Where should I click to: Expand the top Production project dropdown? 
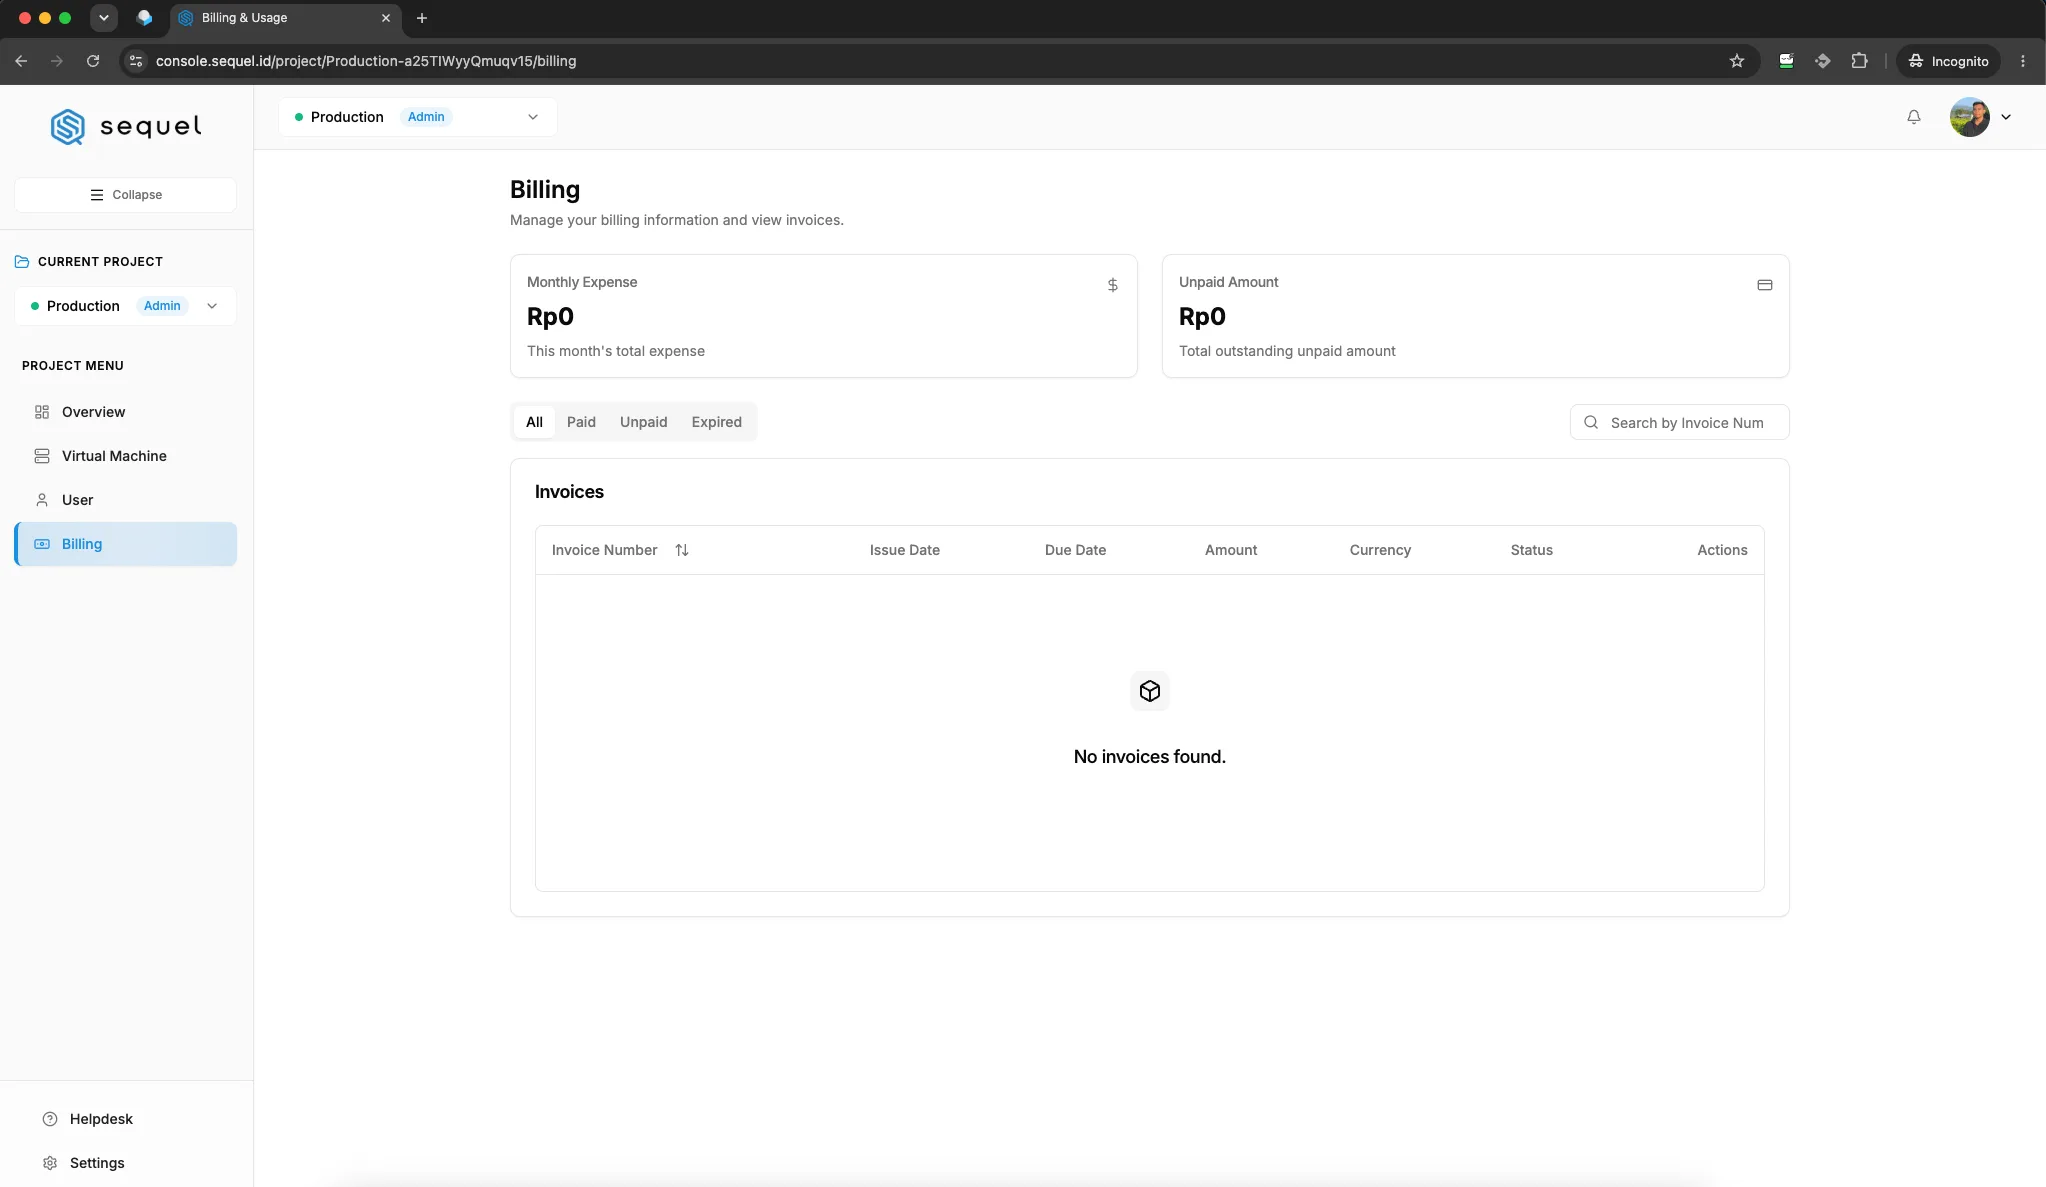[418, 117]
